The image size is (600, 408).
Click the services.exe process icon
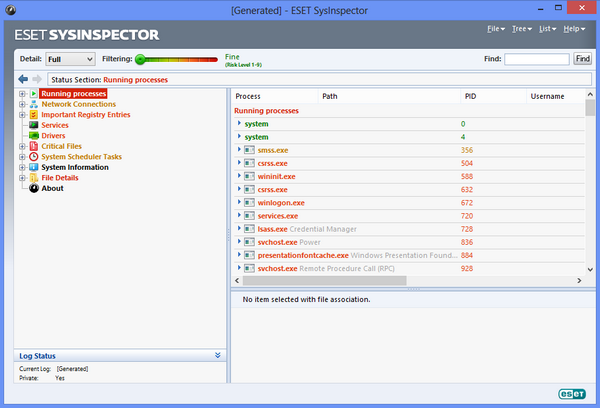point(249,216)
